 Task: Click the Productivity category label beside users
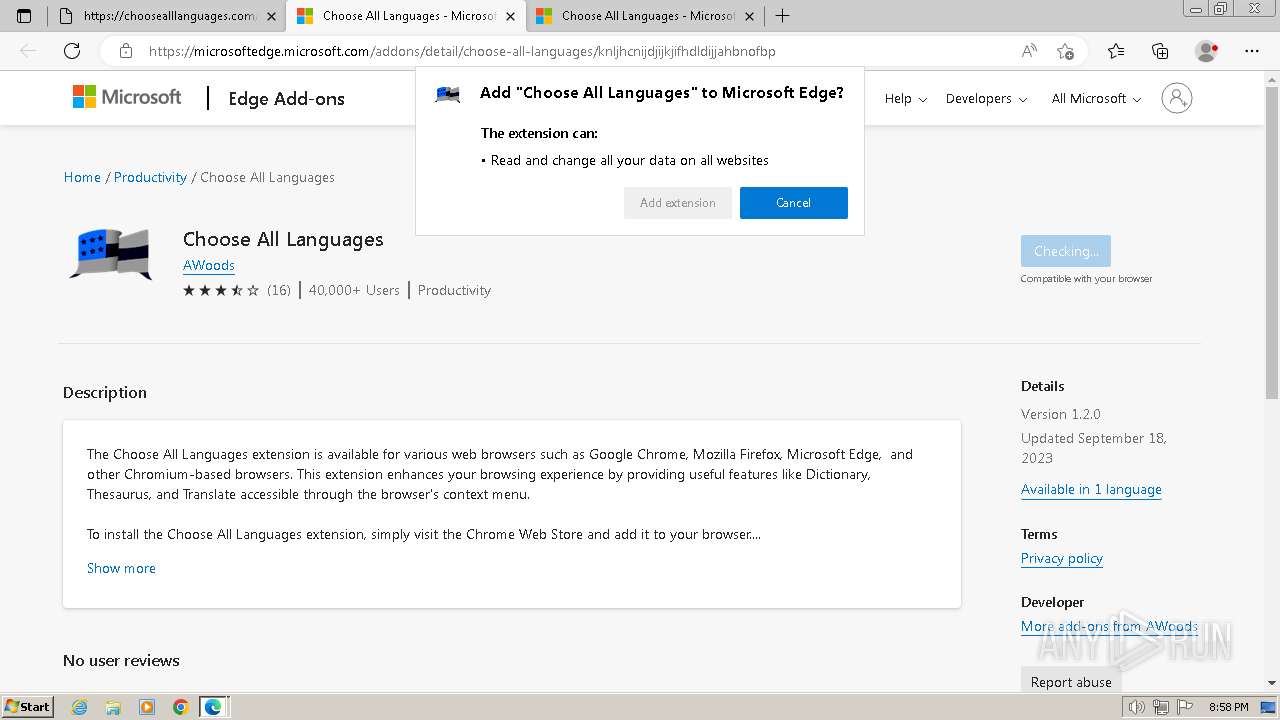click(x=454, y=290)
